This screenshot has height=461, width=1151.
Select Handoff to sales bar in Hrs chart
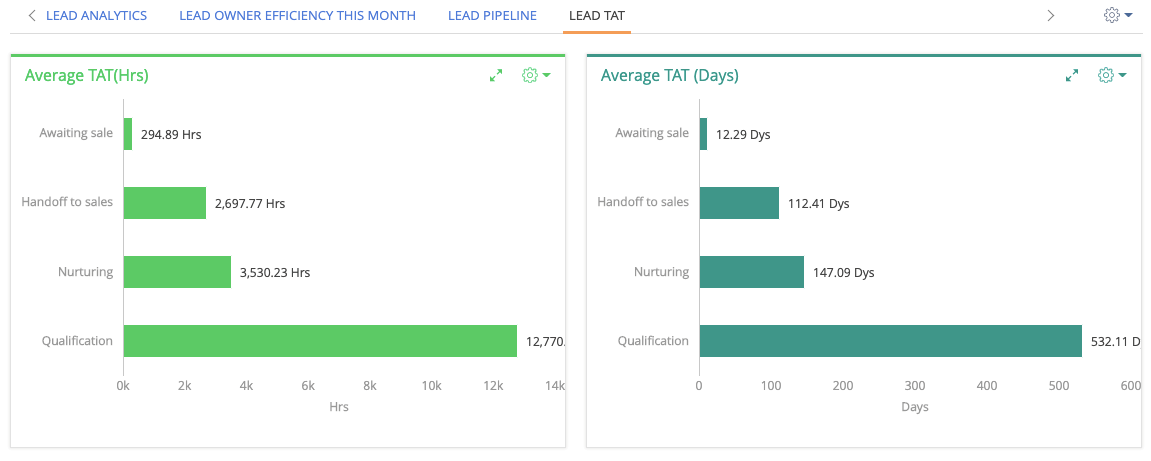pos(164,203)
